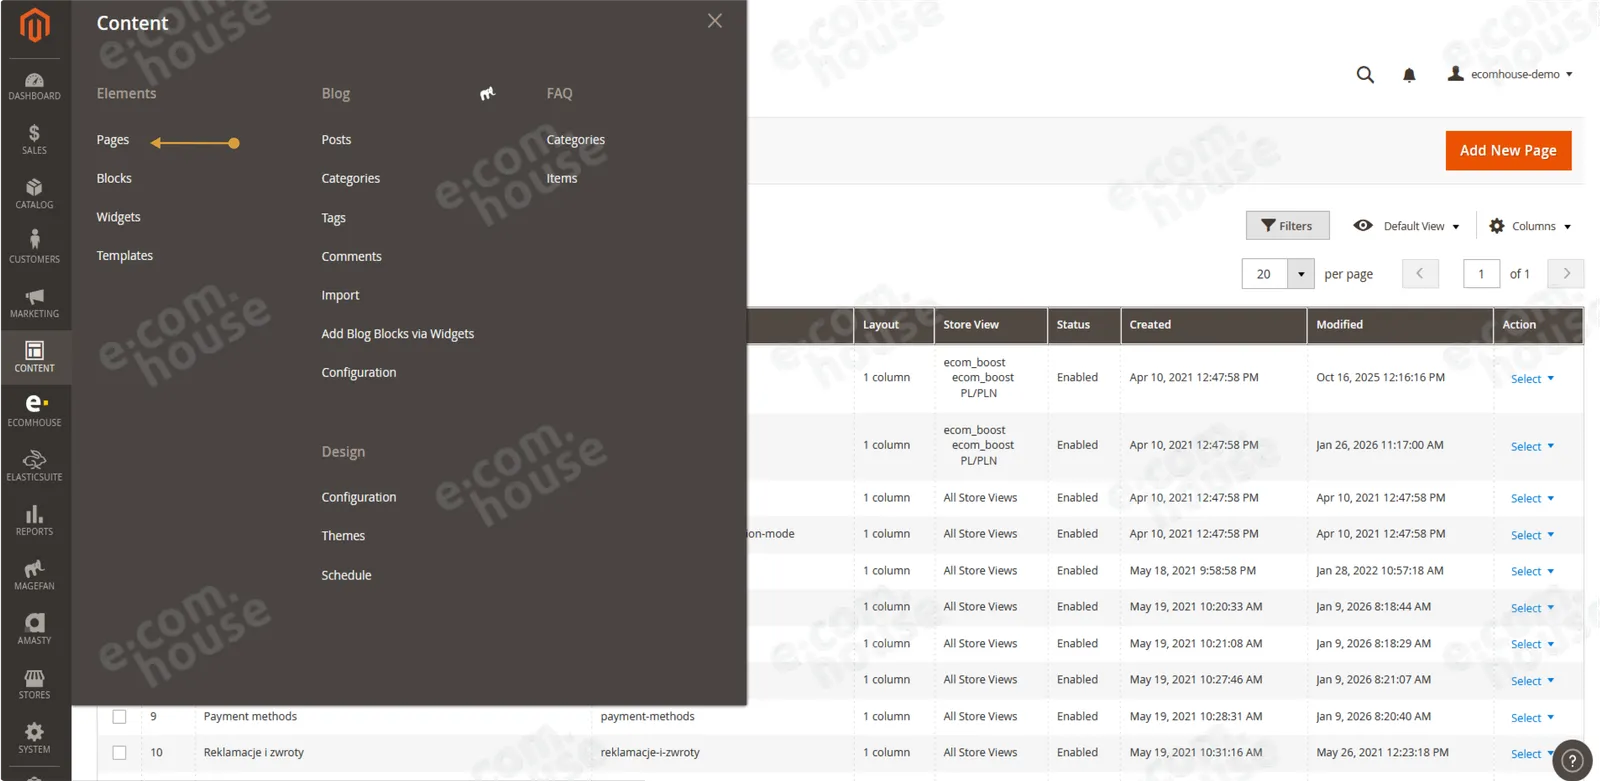This screenshot has height=781, width=1600.
Task: Open Add Blog Blocks via Widgets
Action: [398, 334]
